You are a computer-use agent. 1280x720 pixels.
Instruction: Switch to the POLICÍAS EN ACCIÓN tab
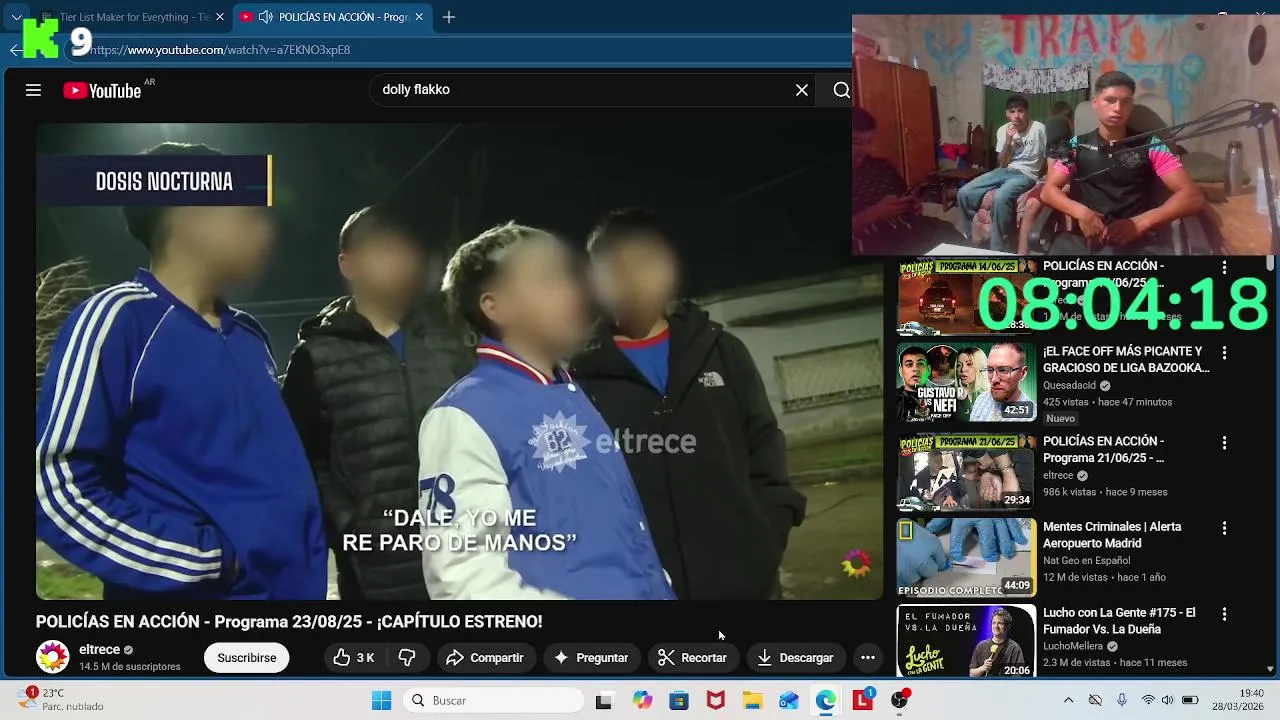coord(333,17)
